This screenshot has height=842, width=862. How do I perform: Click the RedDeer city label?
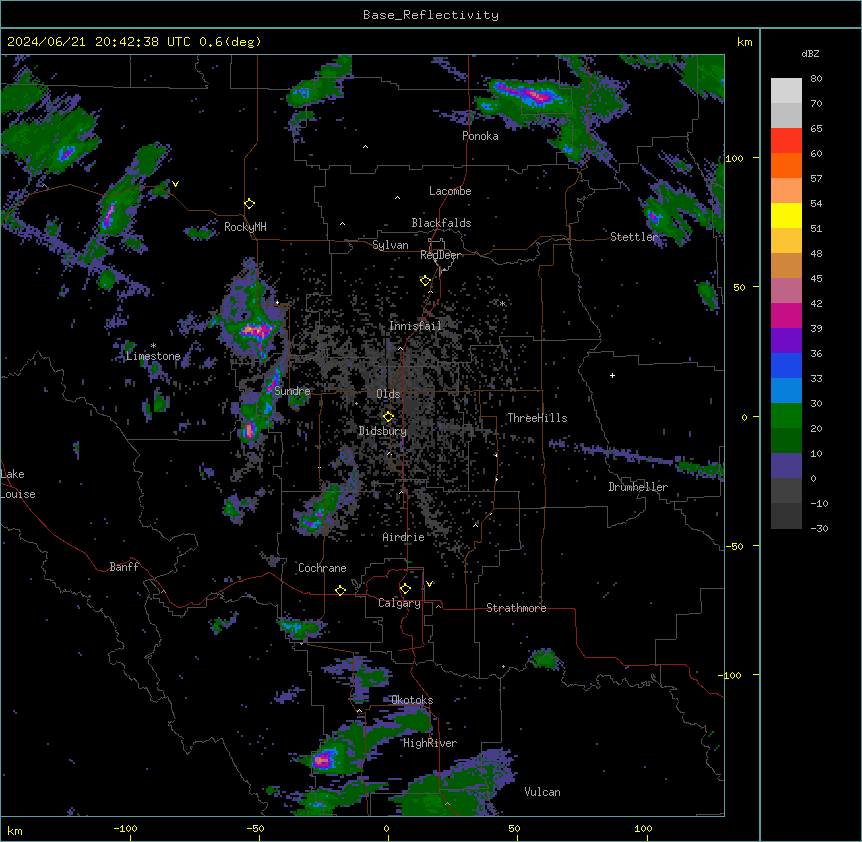click(440, 255)
